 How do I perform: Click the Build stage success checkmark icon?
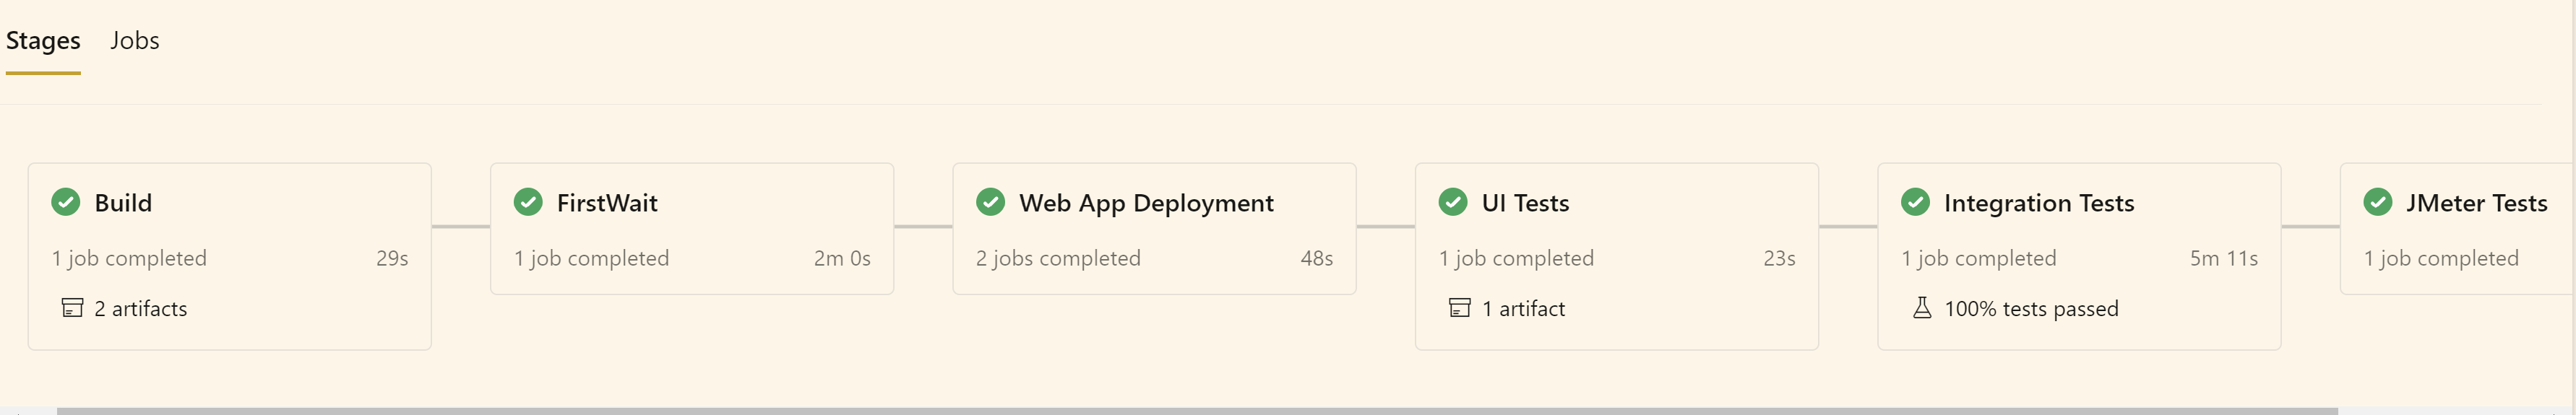[66, 202]
